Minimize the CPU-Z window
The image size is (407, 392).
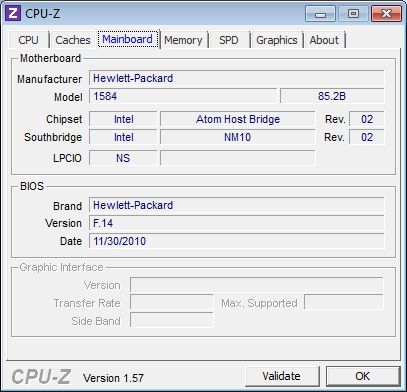coord(320,14)
